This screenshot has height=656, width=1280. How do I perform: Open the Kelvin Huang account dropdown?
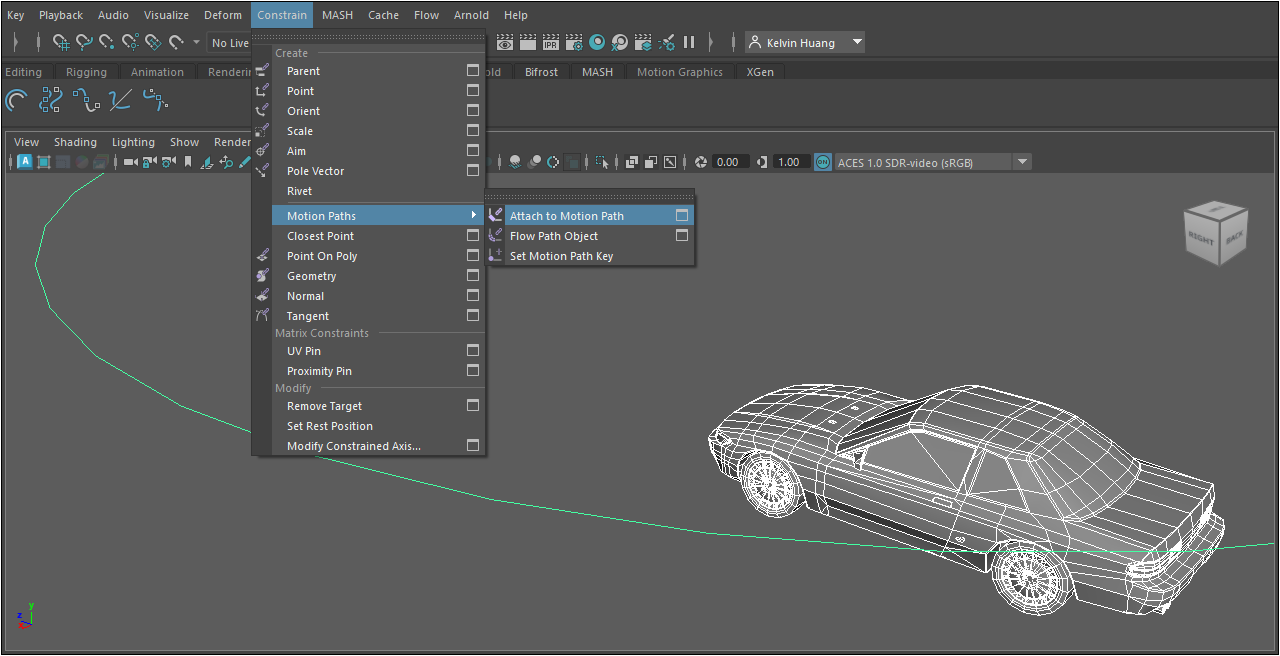click(x=857, y=43)
